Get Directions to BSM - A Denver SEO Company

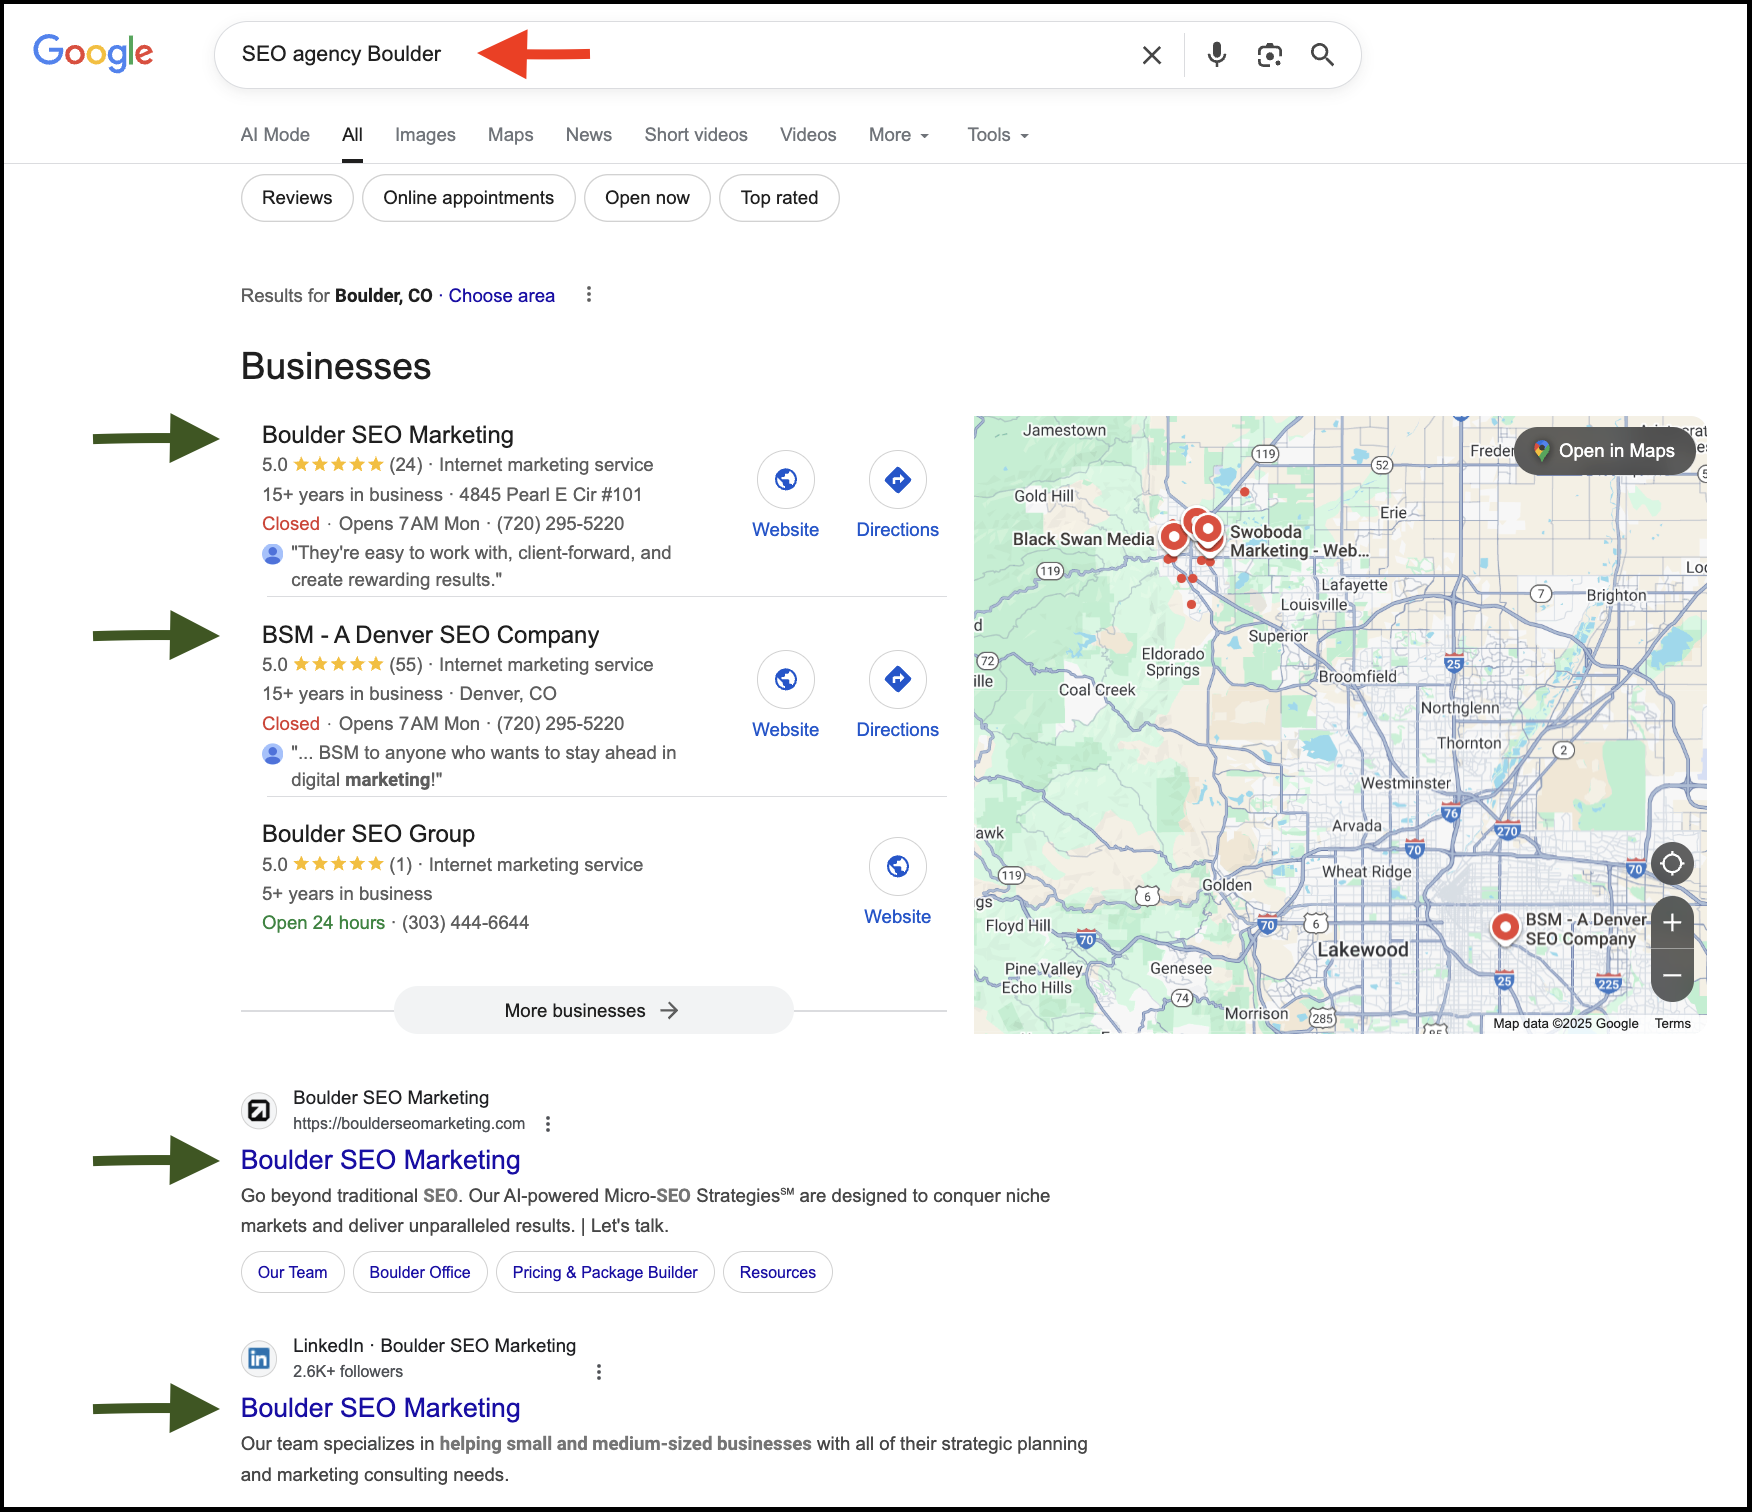[x=897, y=680]
